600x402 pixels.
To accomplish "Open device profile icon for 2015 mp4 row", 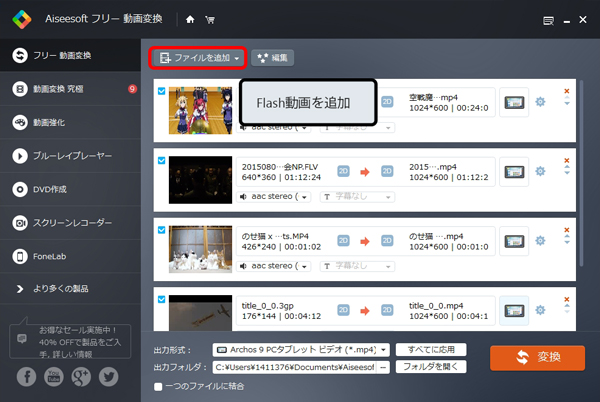I will (514, 172).
